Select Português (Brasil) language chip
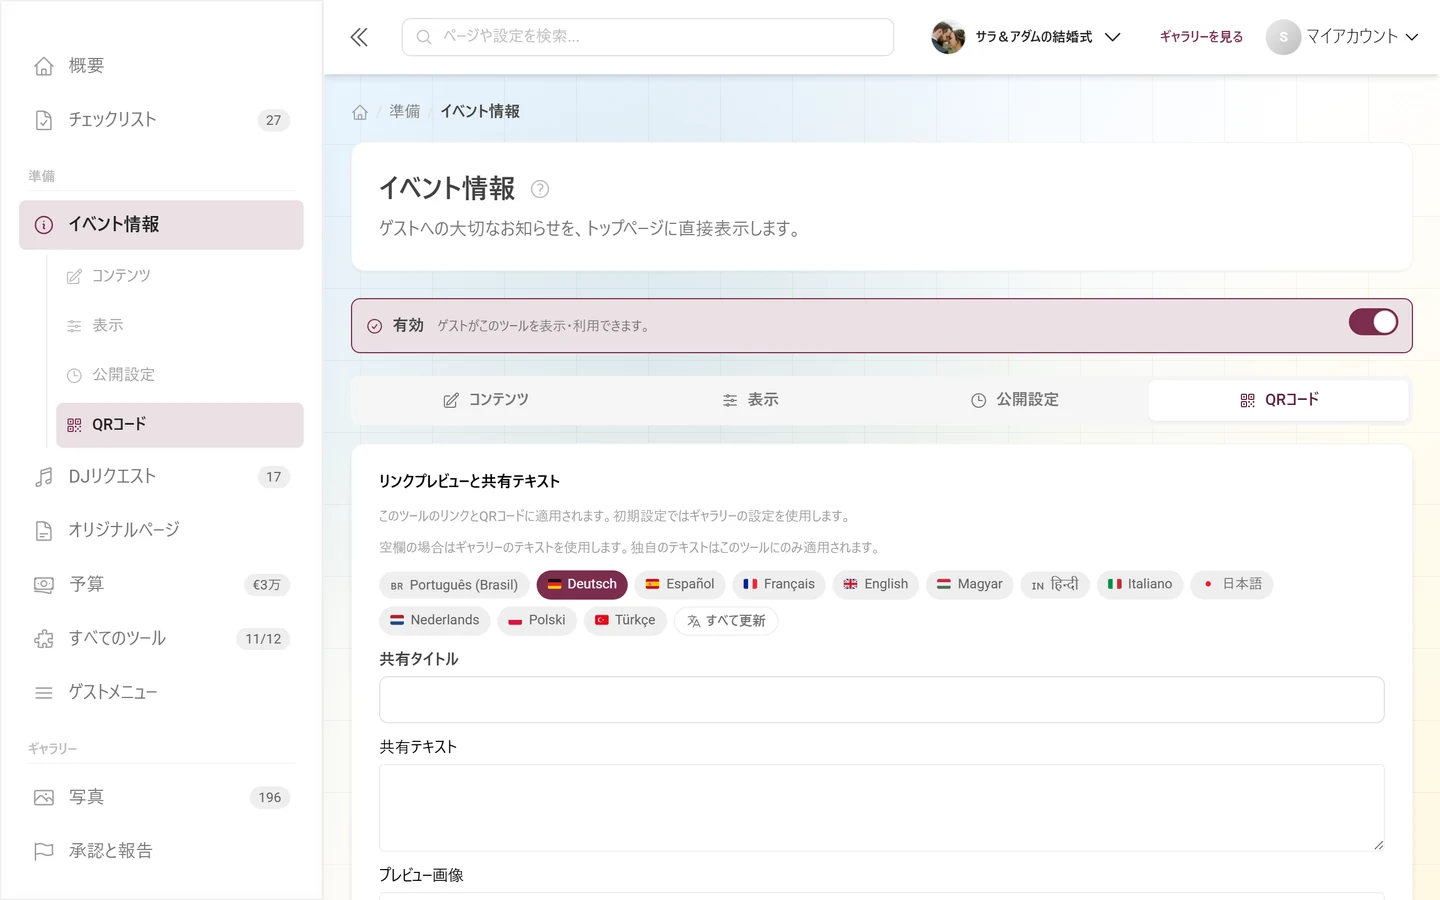 (454, 585)
